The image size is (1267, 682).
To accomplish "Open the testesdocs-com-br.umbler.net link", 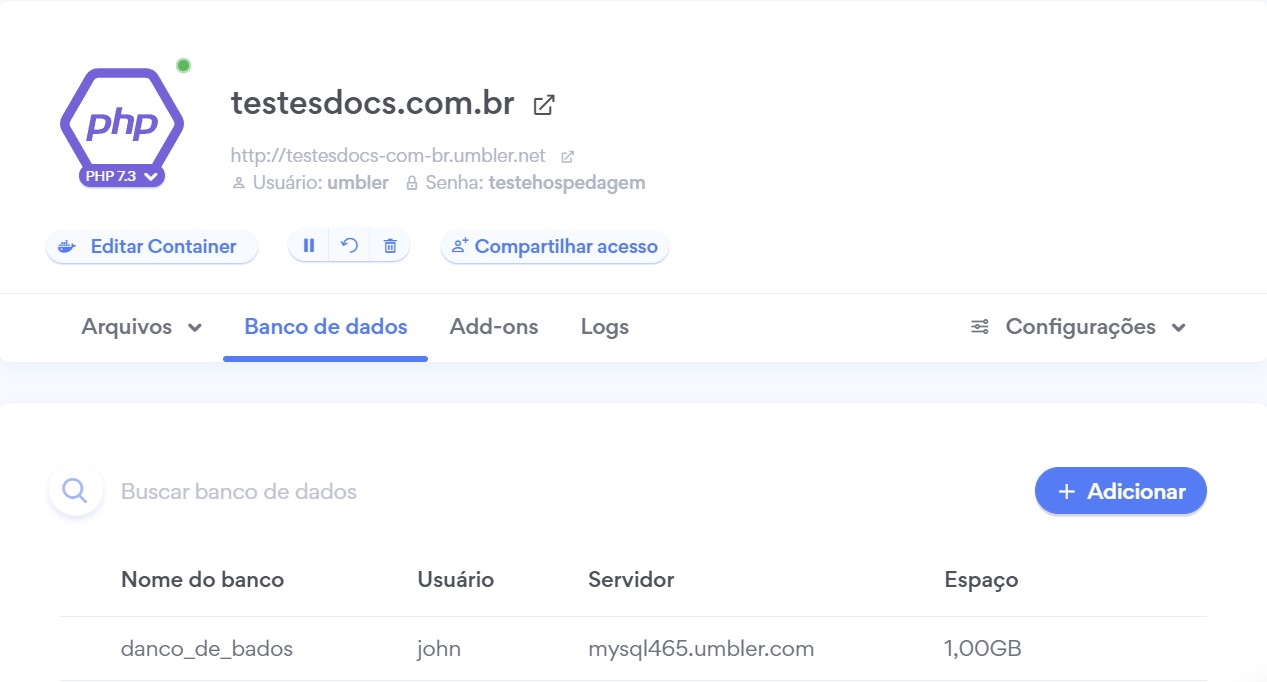I will (x=388, y=156).
